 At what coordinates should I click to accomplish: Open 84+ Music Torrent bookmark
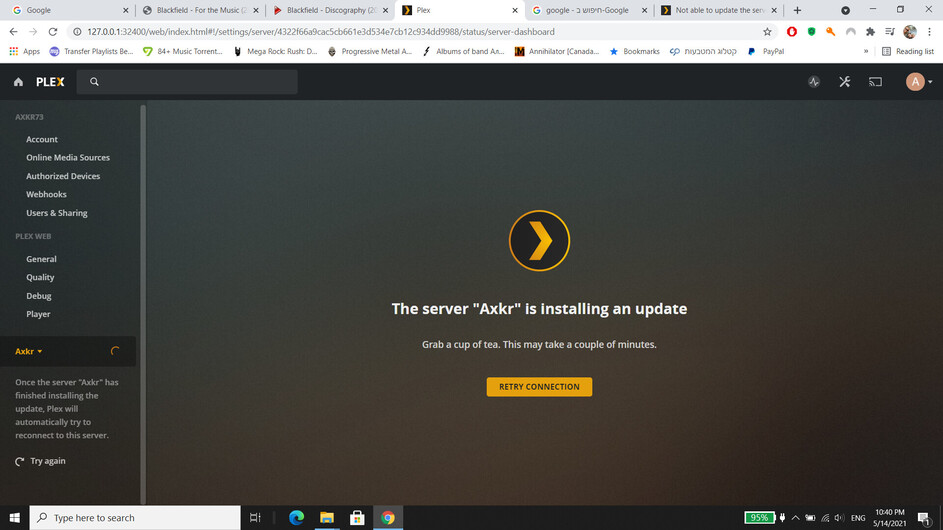tap(182, 52)
